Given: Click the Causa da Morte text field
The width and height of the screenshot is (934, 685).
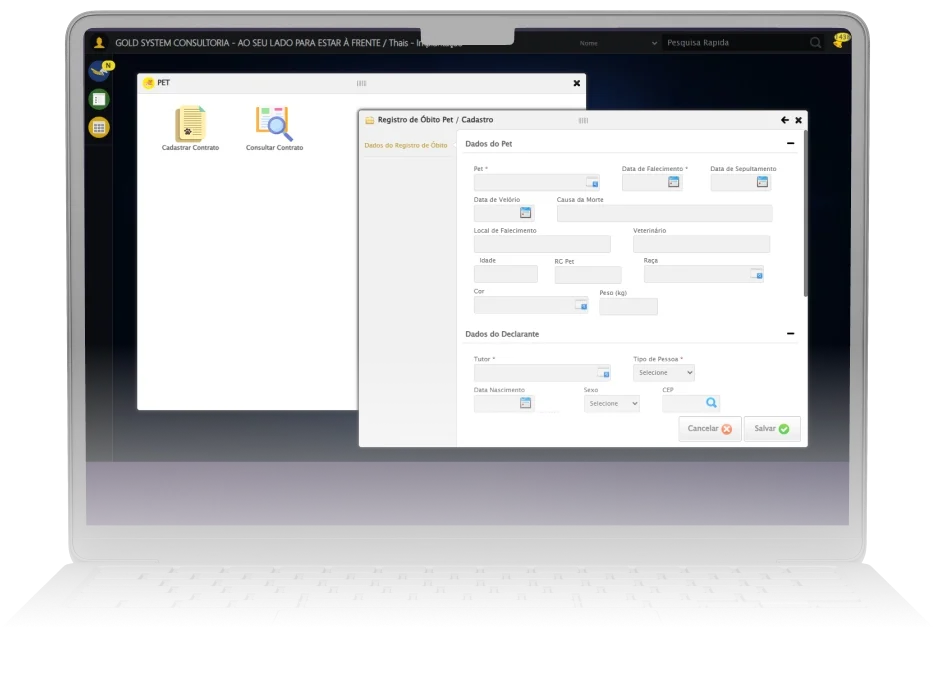Looking at the screenshot, I should click(x=664, y=213).
